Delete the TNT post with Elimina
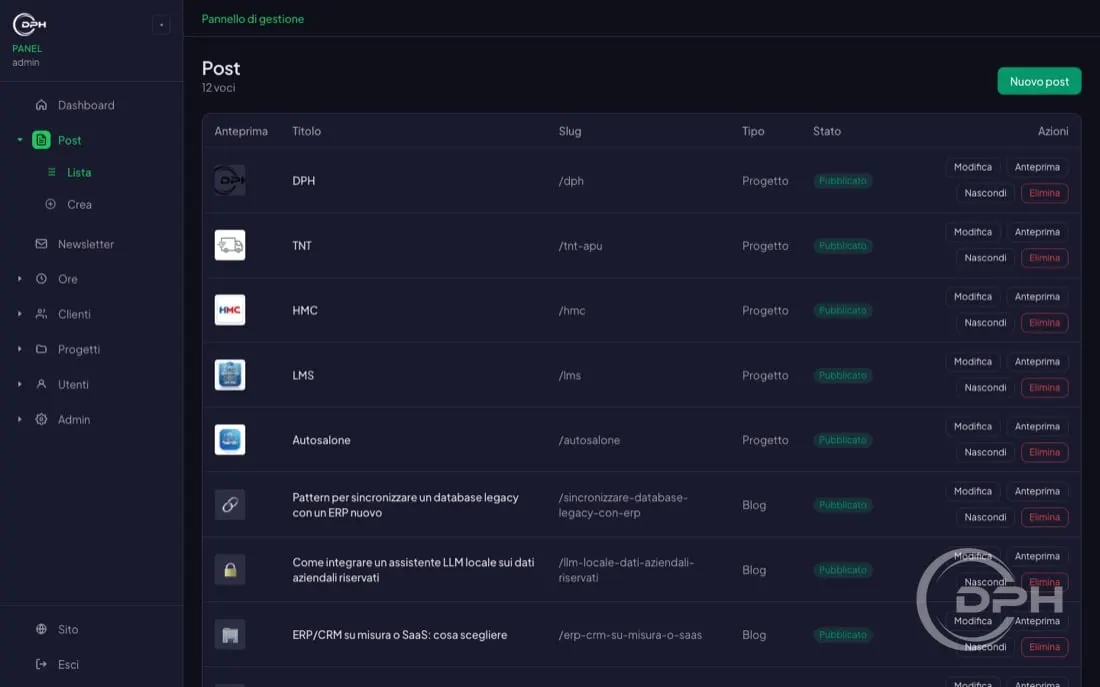1100x687 pixels. pyautogui.click(x=1044, y=258)
